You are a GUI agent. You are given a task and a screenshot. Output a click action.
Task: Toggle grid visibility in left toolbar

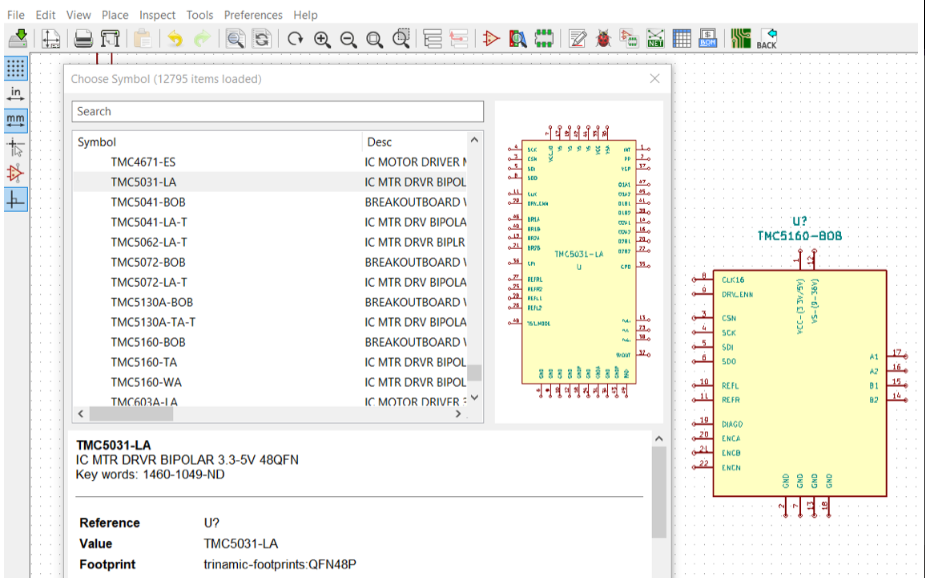15,68
